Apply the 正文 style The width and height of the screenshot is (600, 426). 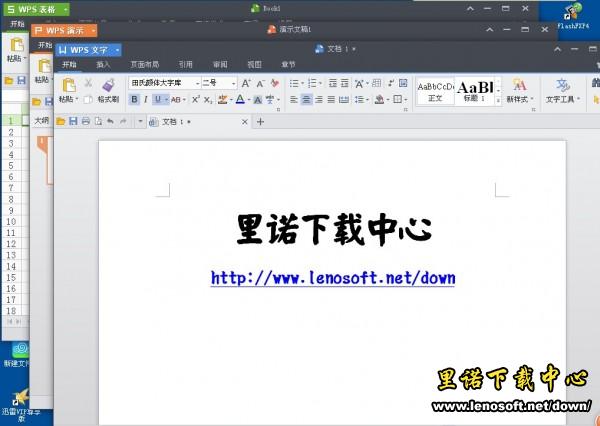[x=435, y=91]
